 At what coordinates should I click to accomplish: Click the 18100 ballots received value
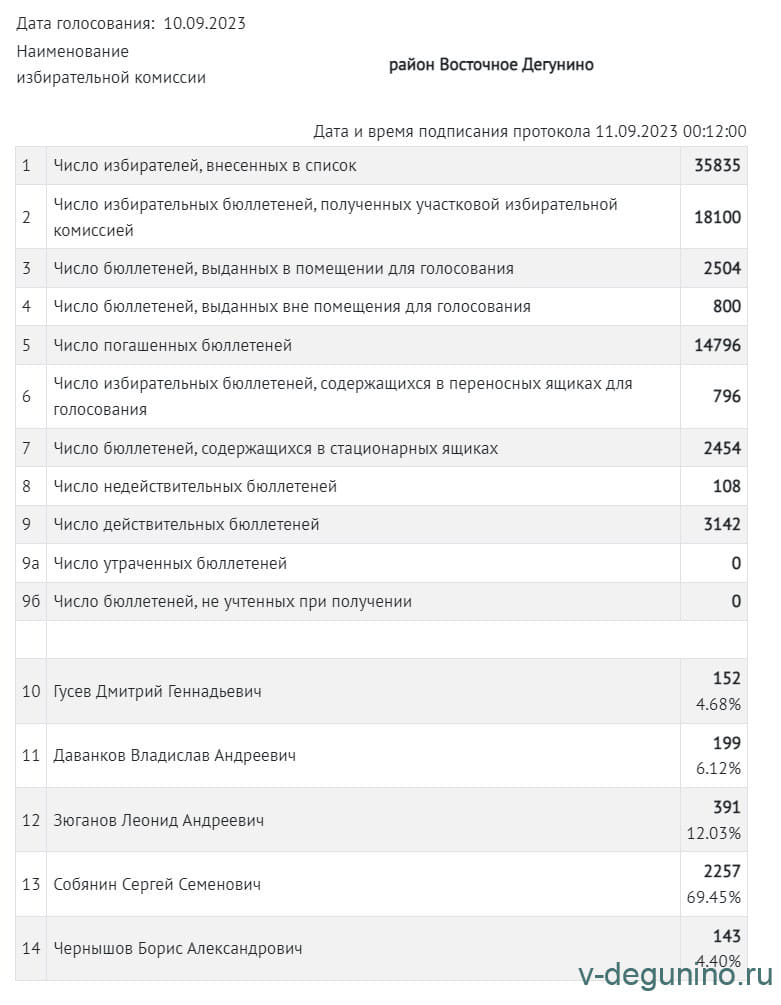tap(717, 217)
